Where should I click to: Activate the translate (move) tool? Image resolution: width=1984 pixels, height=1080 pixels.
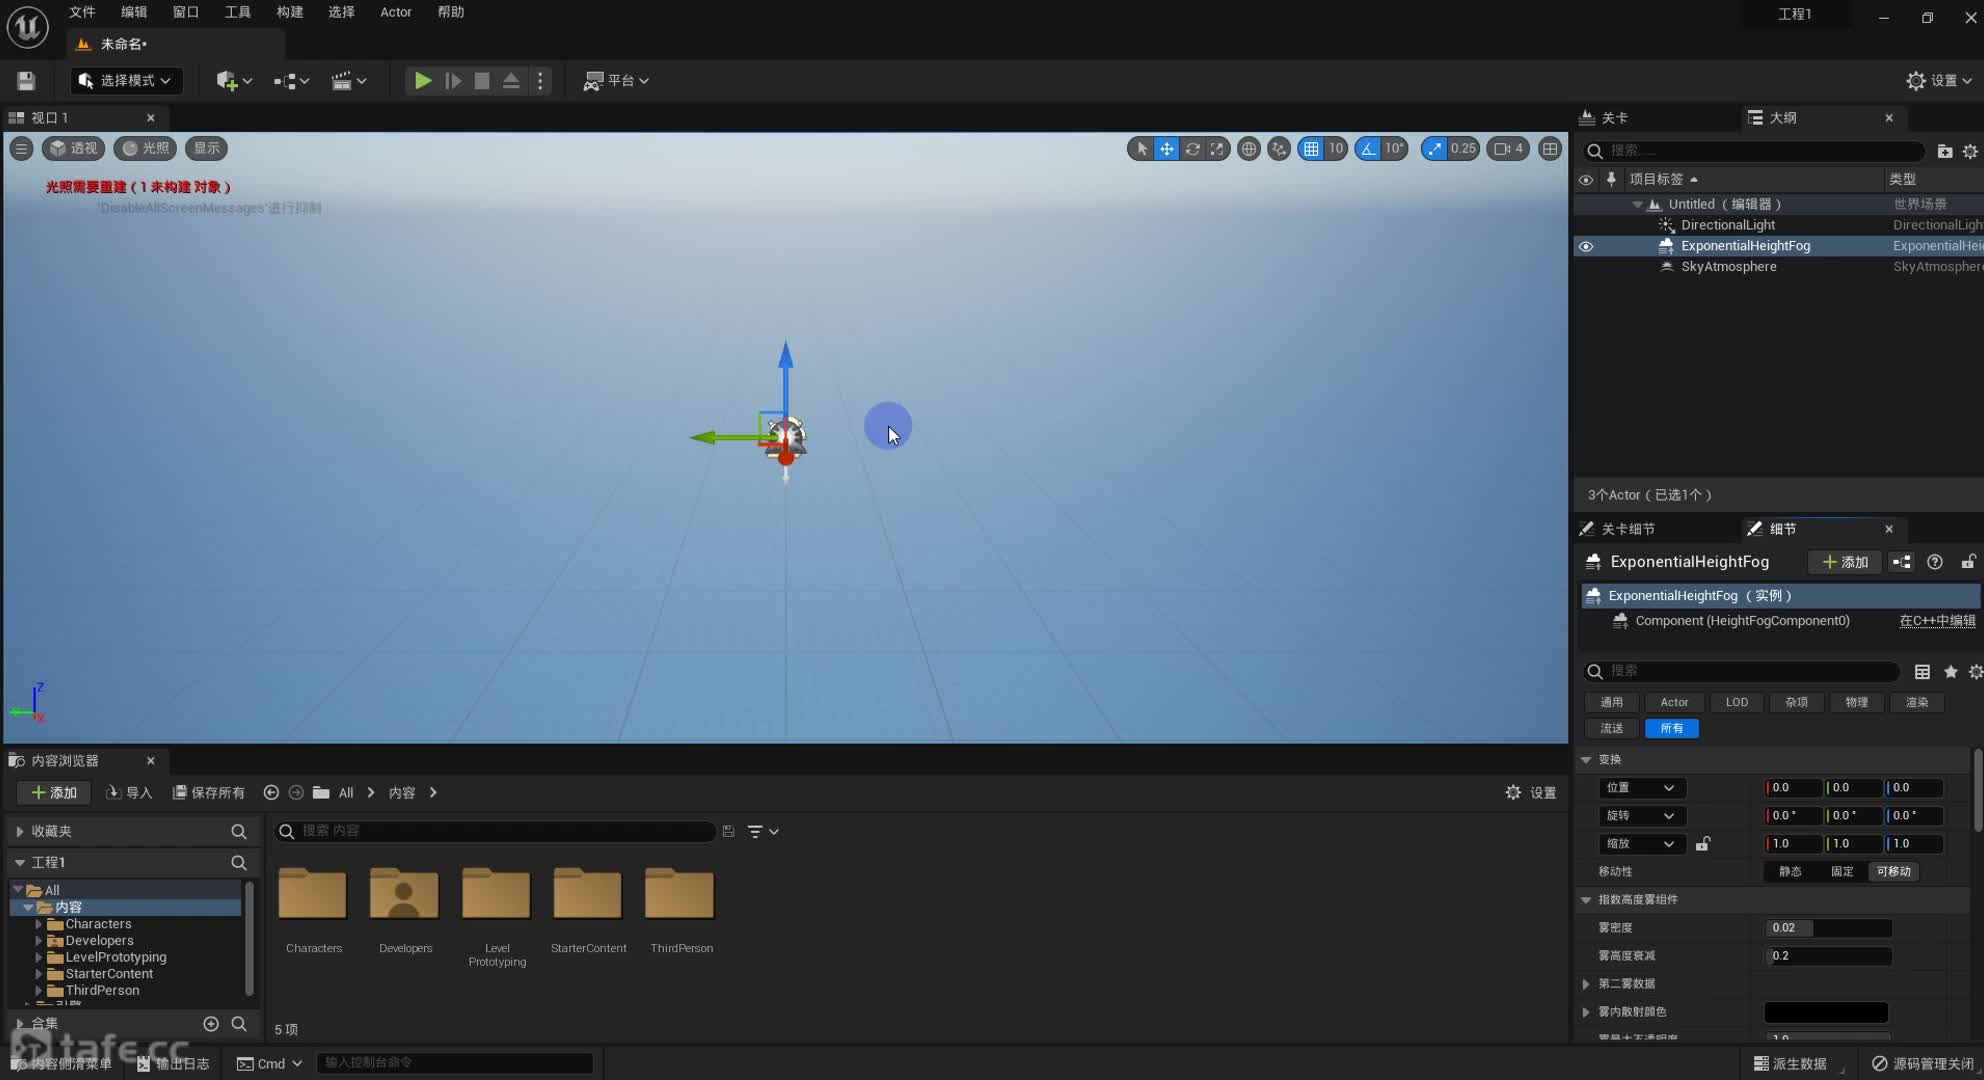pos(1167,149)
